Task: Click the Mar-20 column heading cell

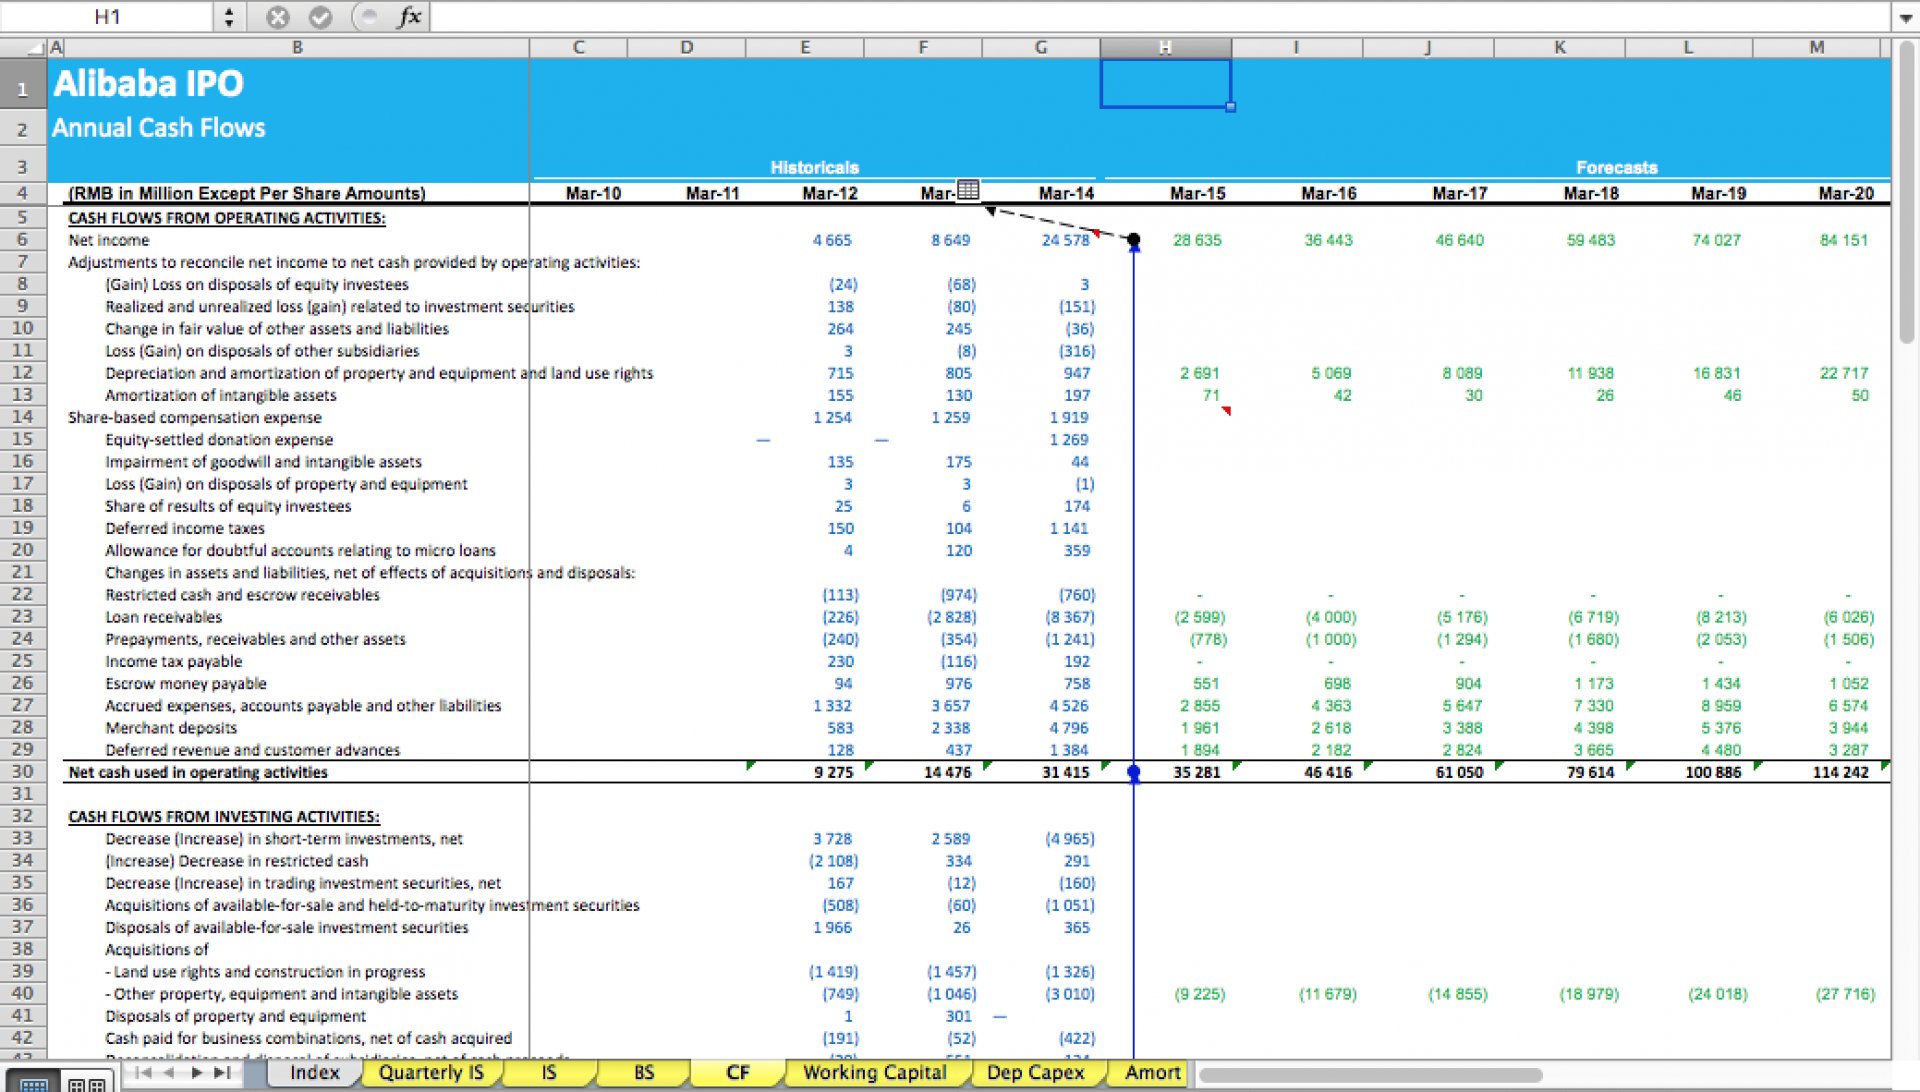Action: (x=1845, y=193)
